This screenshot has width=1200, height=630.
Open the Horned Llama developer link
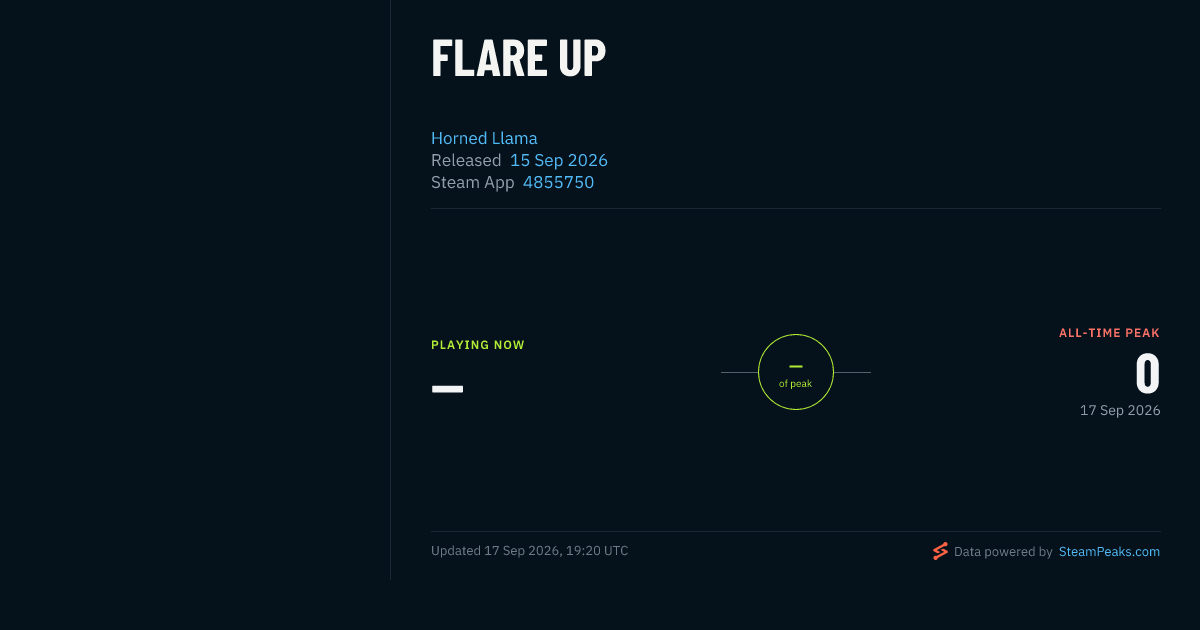coord(484,138)
